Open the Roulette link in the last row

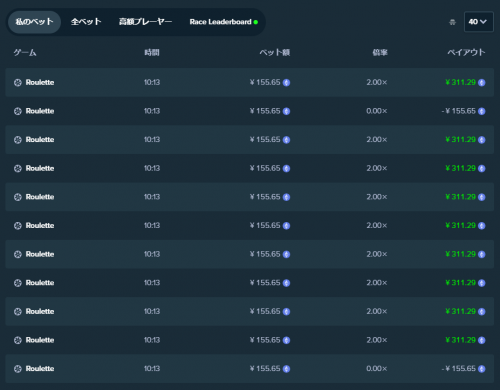40,369
